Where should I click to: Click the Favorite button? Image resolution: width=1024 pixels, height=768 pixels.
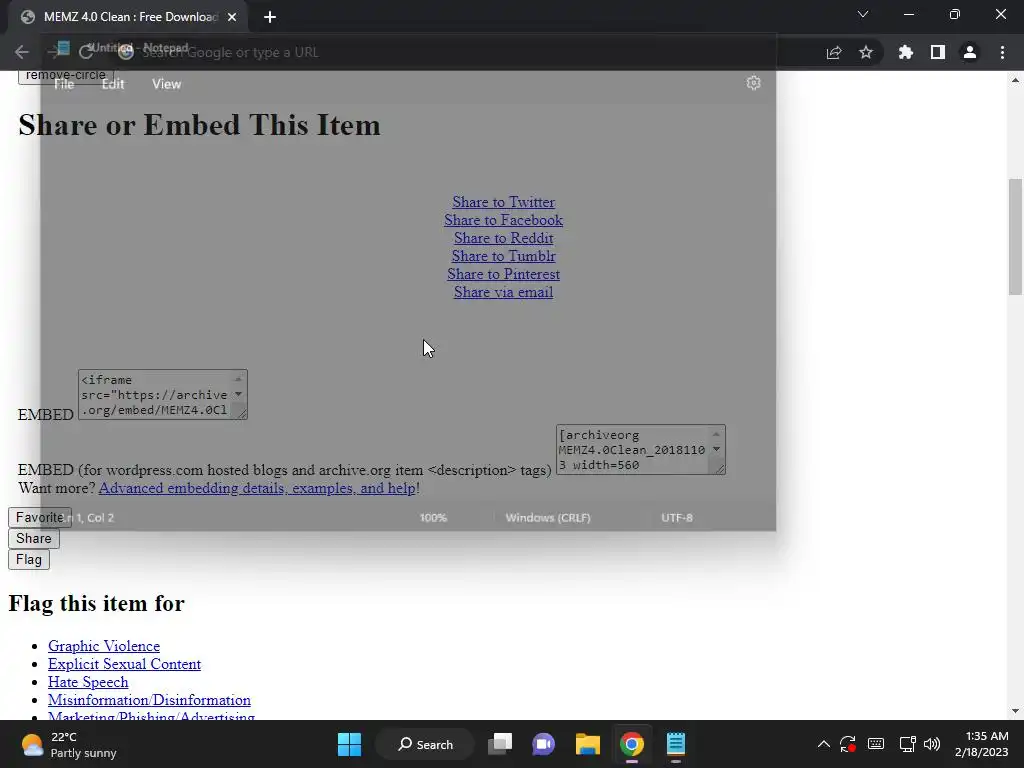pos(40,517)
